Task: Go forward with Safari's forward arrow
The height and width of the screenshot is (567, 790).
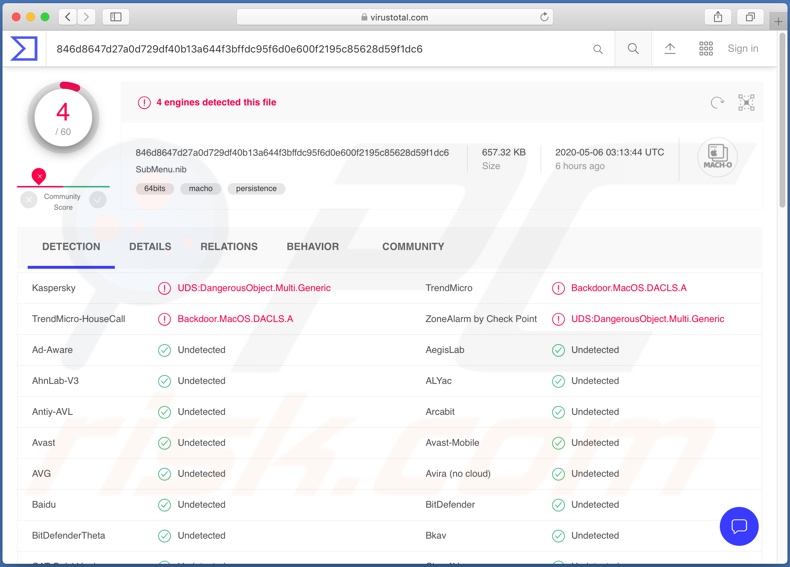Action: coord(86,17)
